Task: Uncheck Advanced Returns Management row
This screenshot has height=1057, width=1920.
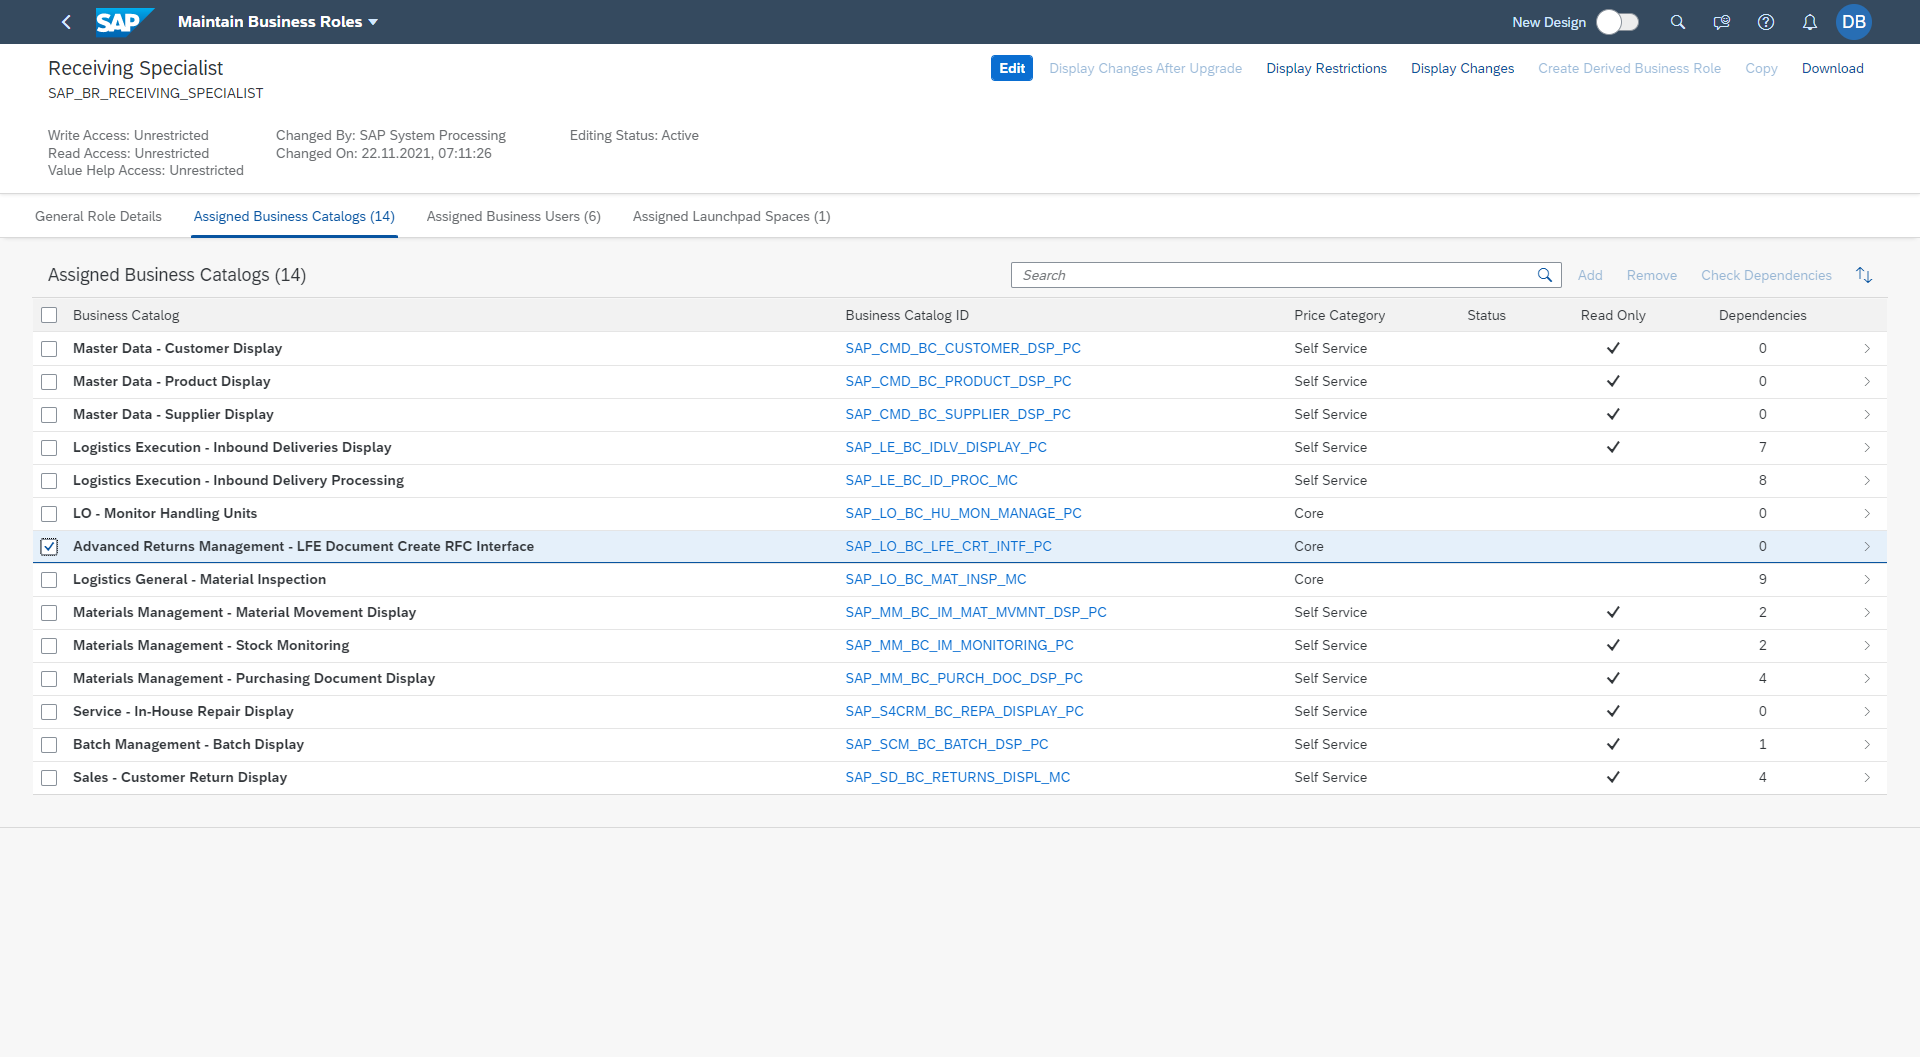Action: [x=49, y=547]
